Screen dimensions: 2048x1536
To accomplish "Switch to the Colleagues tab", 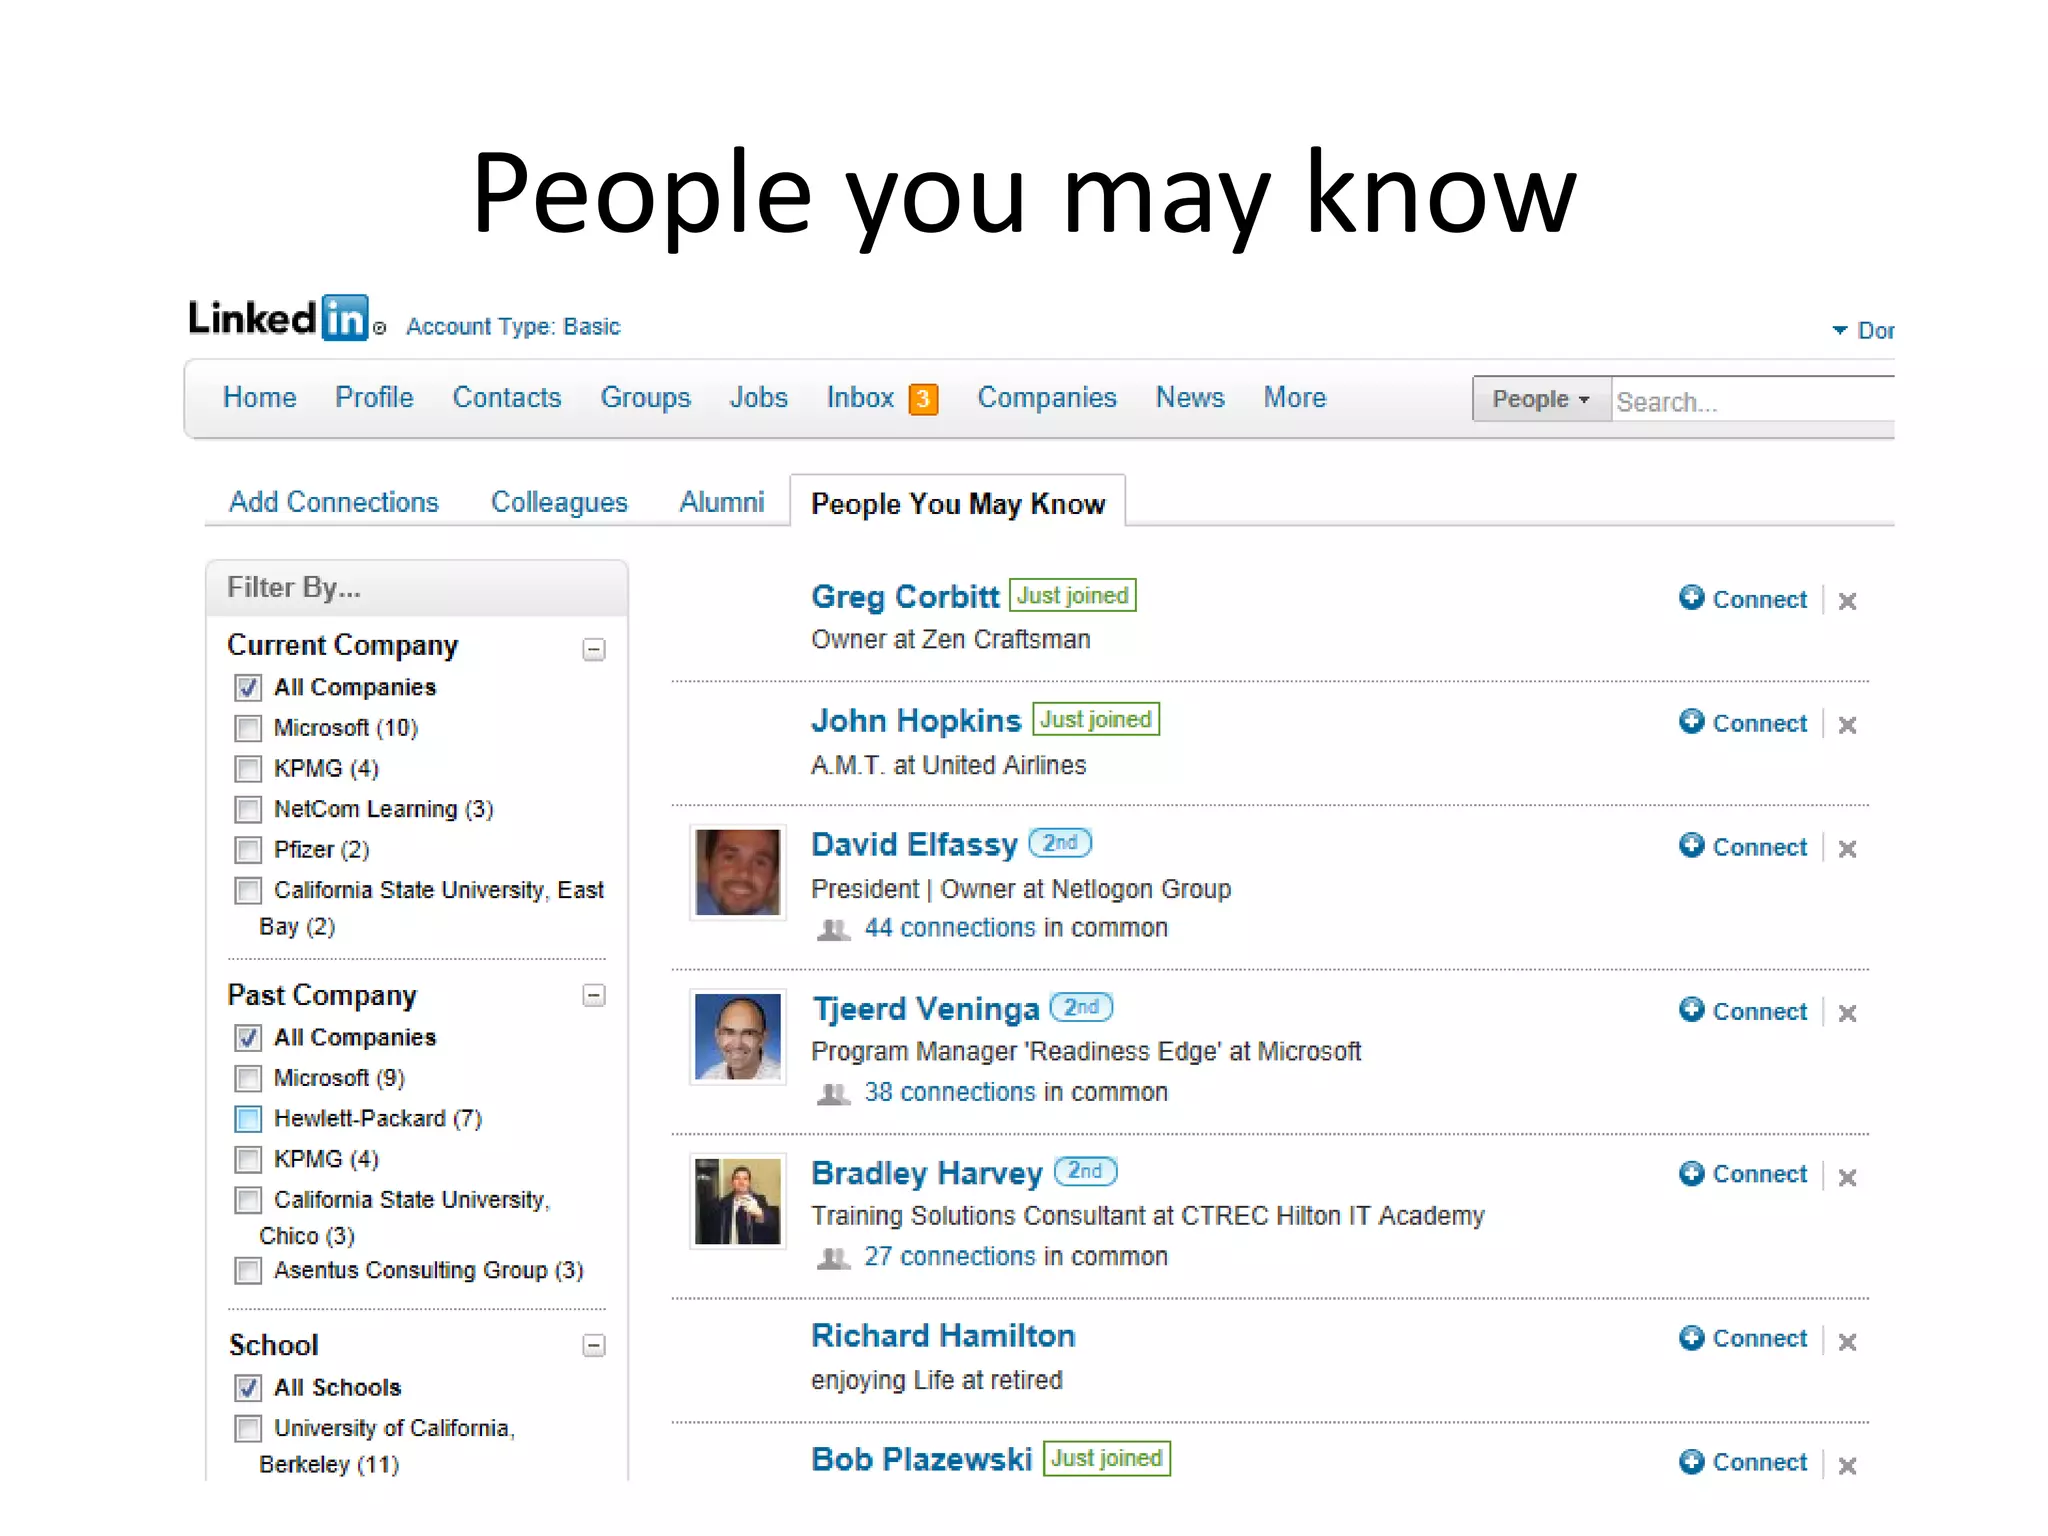I will (x=559, y=502).
